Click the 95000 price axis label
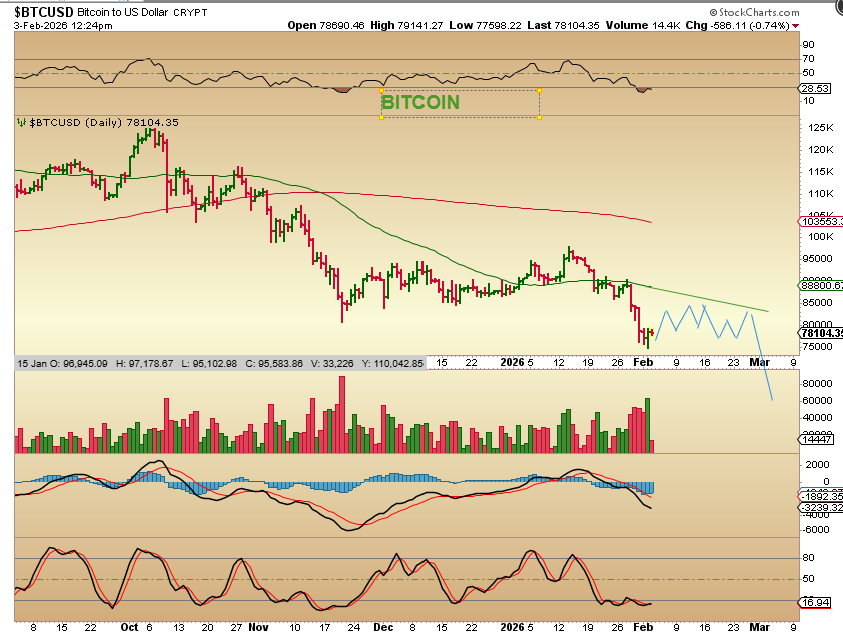This screenshot has height=633, width=843. [x=818, y=259]
